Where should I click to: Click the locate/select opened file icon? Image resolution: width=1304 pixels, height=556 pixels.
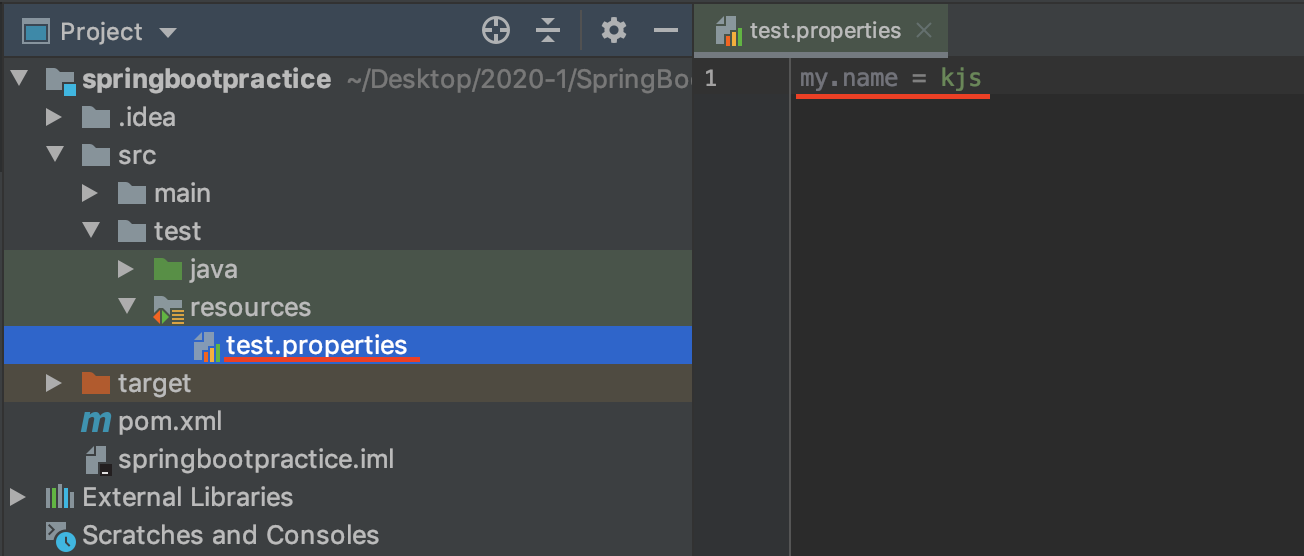tap(496, 31)
